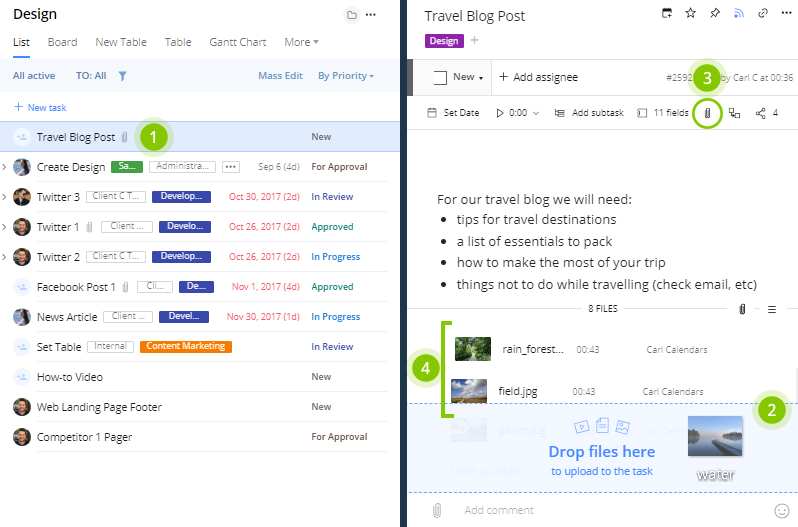Open the ellipsis box on Create Design row
This screenshot has height=527, width=798.
[x=231, y=167]
